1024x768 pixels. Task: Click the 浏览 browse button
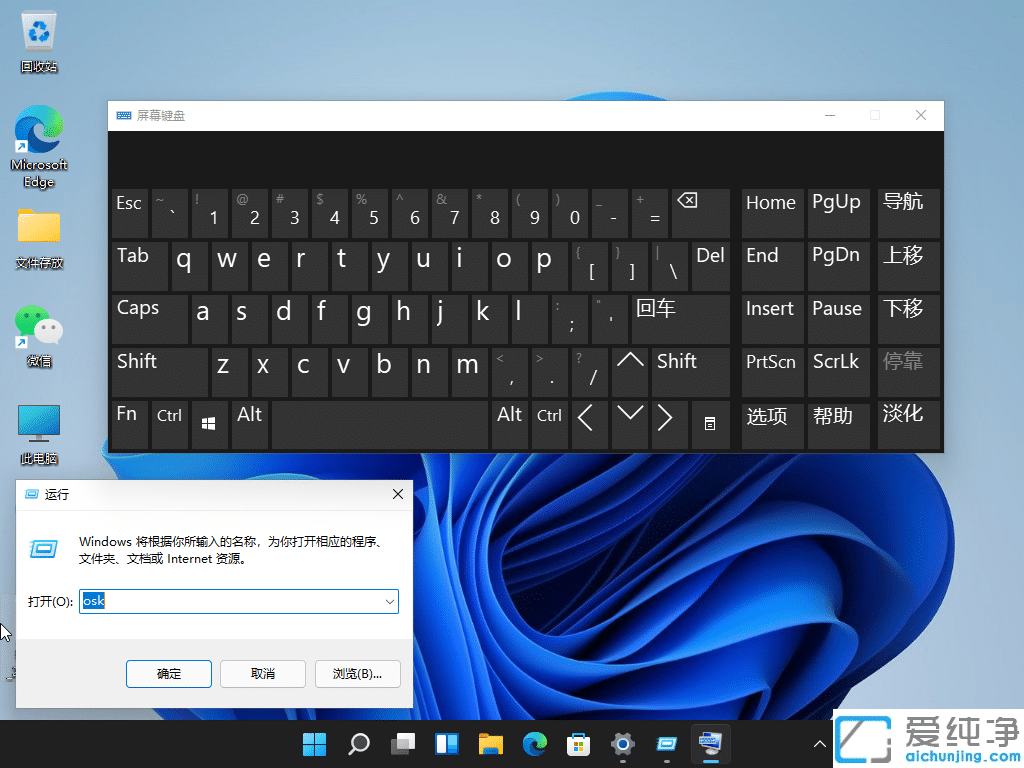[x=357, y=673]
